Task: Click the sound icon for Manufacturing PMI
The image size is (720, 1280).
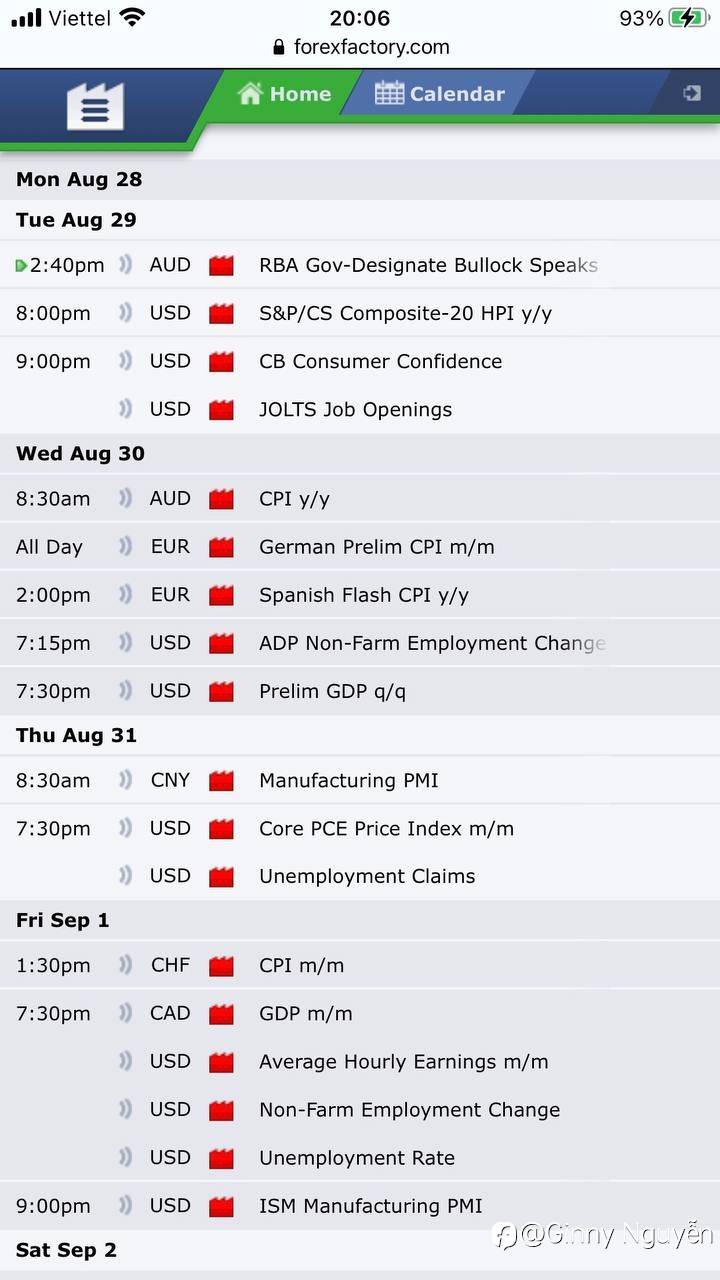Action: [125, 780]
